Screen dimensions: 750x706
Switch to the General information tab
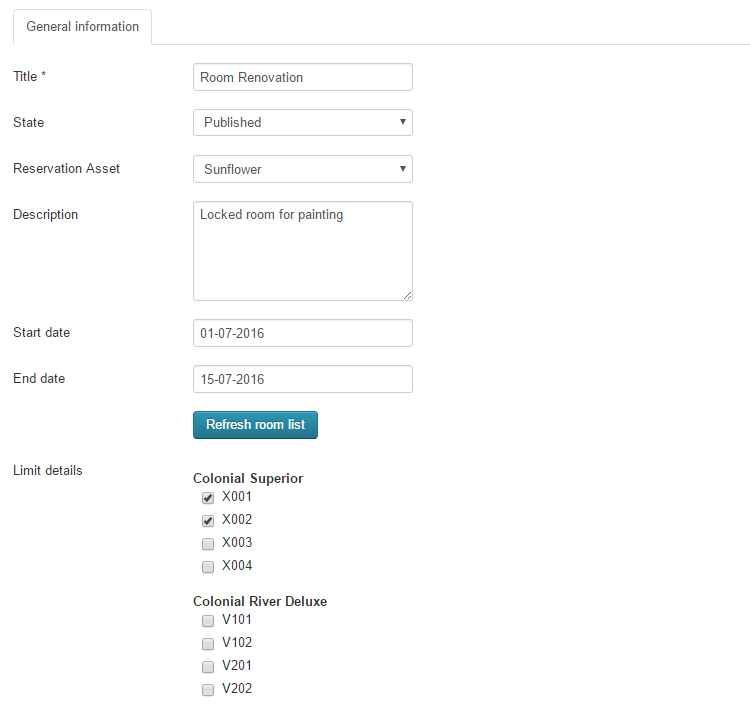coord(82,27)
